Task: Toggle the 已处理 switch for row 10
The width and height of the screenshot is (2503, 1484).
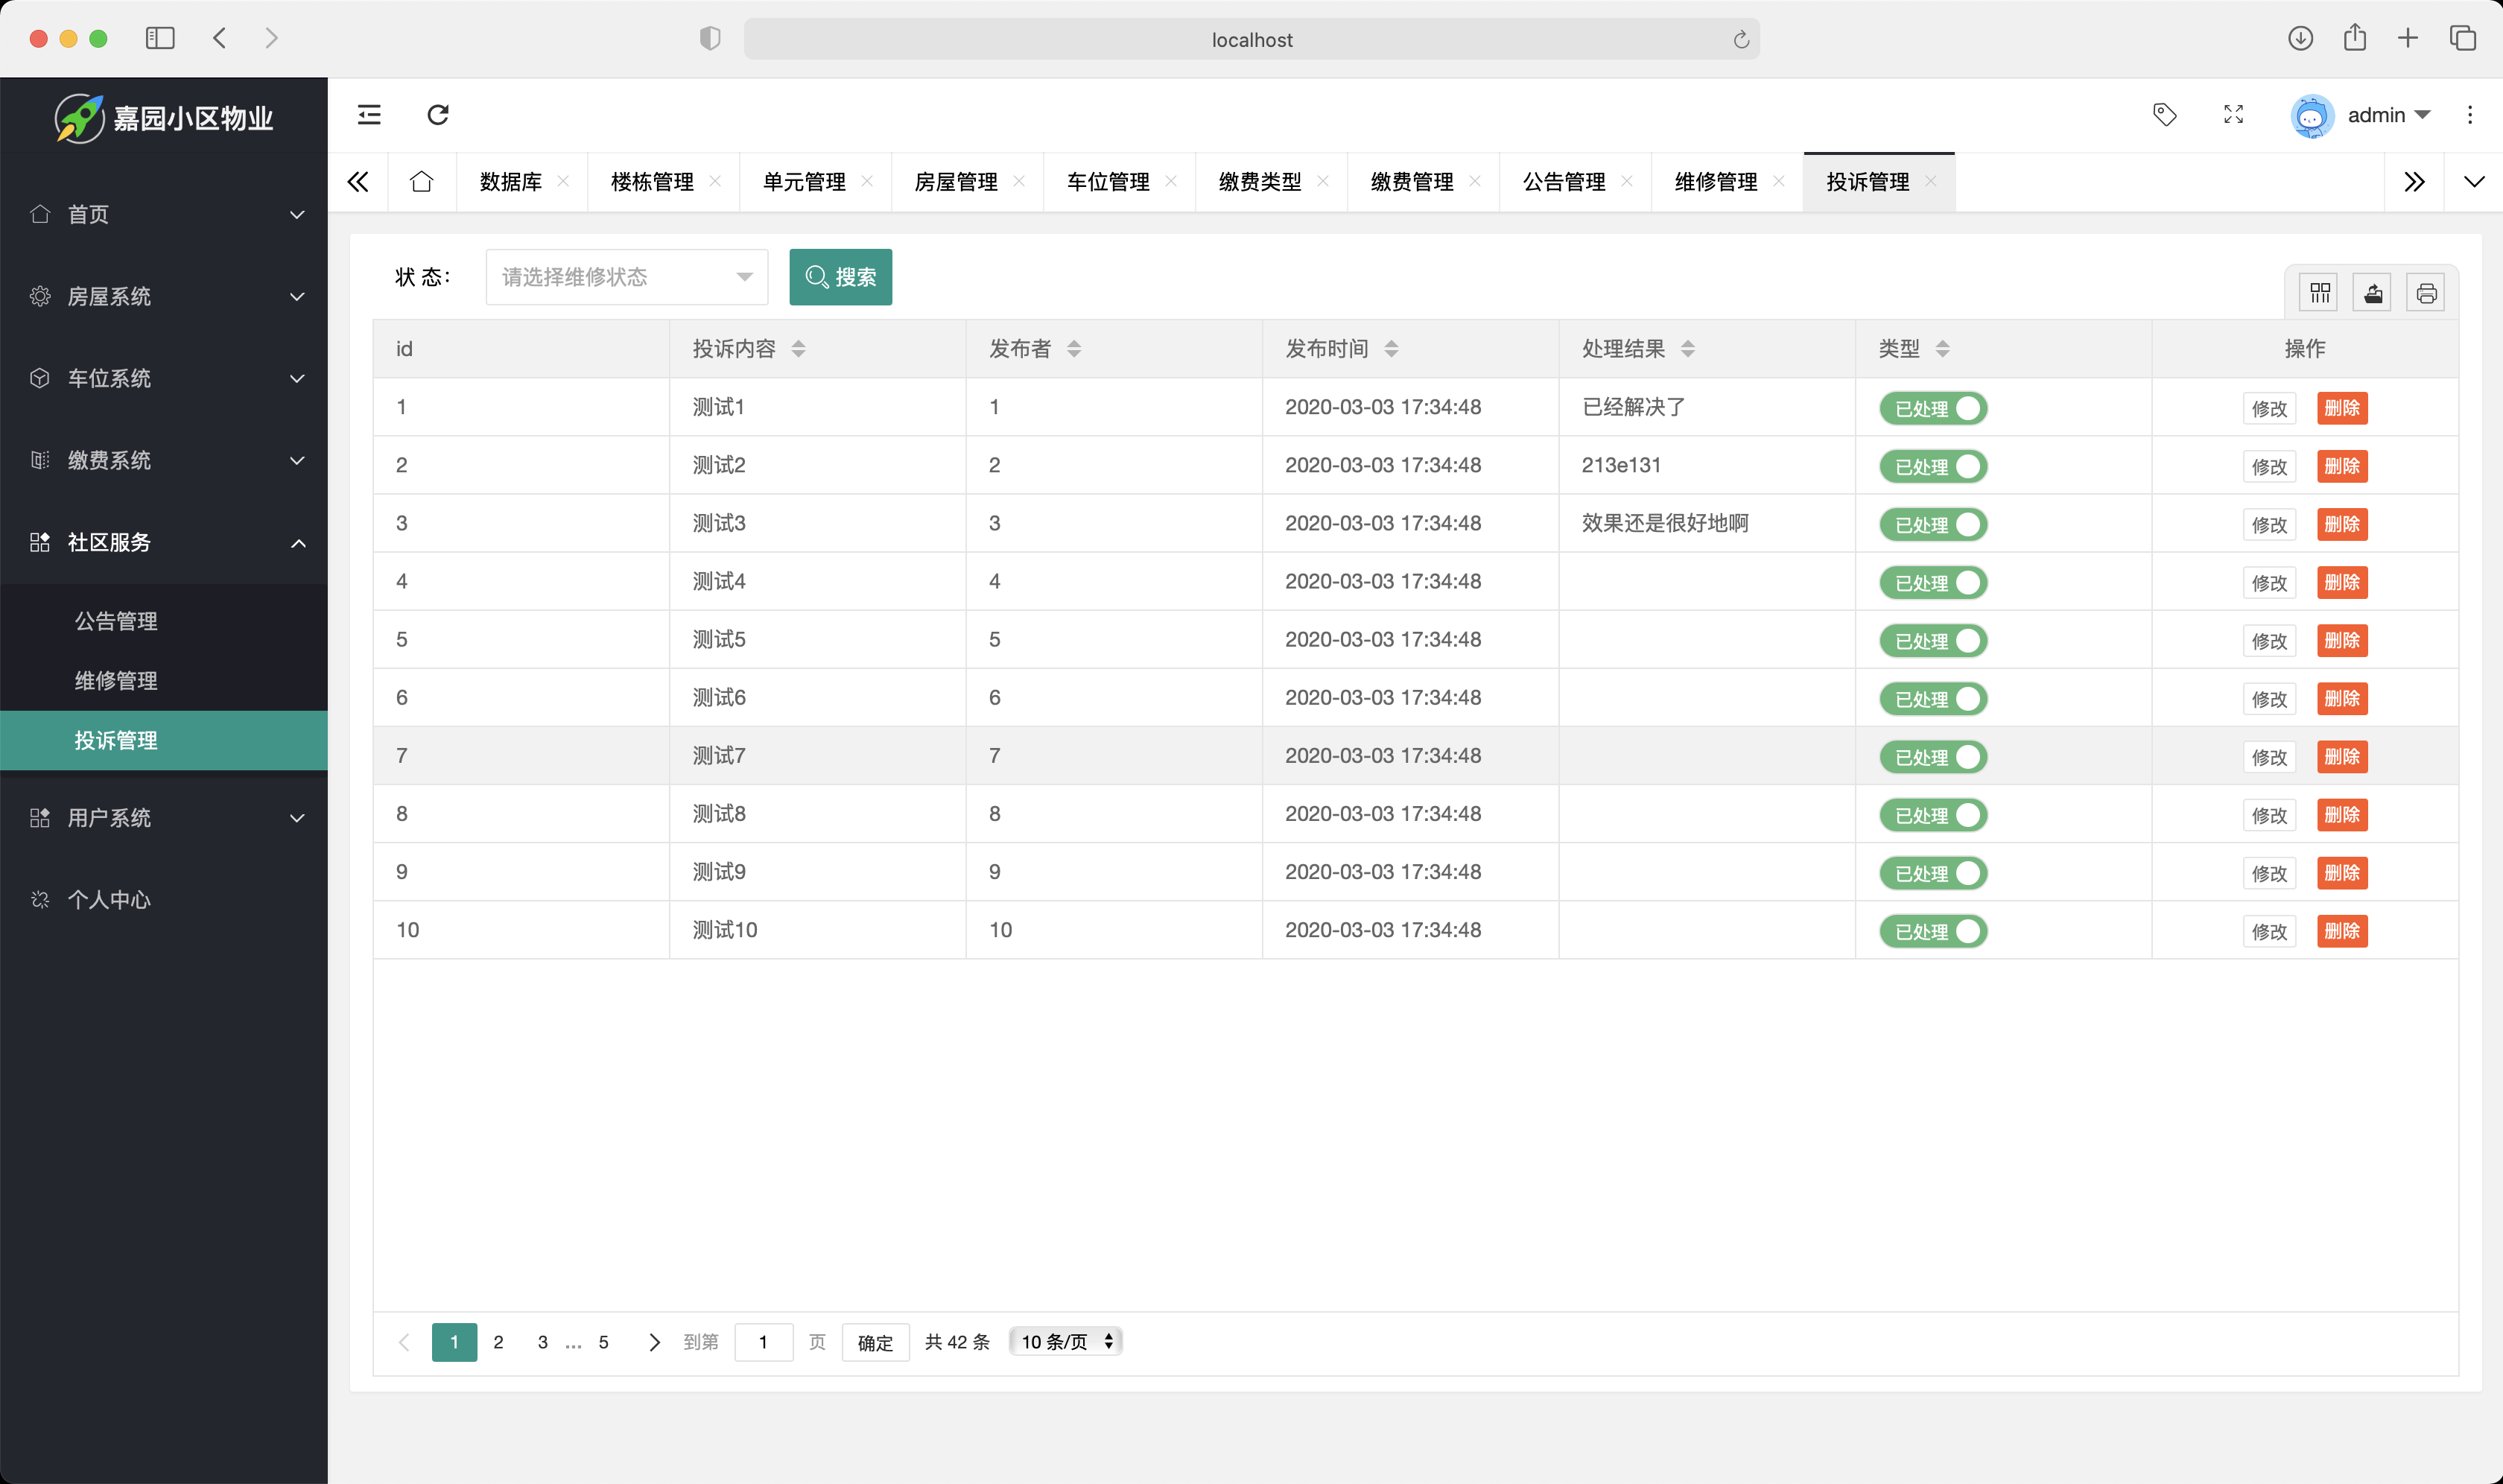Action: pos(1933,931)
